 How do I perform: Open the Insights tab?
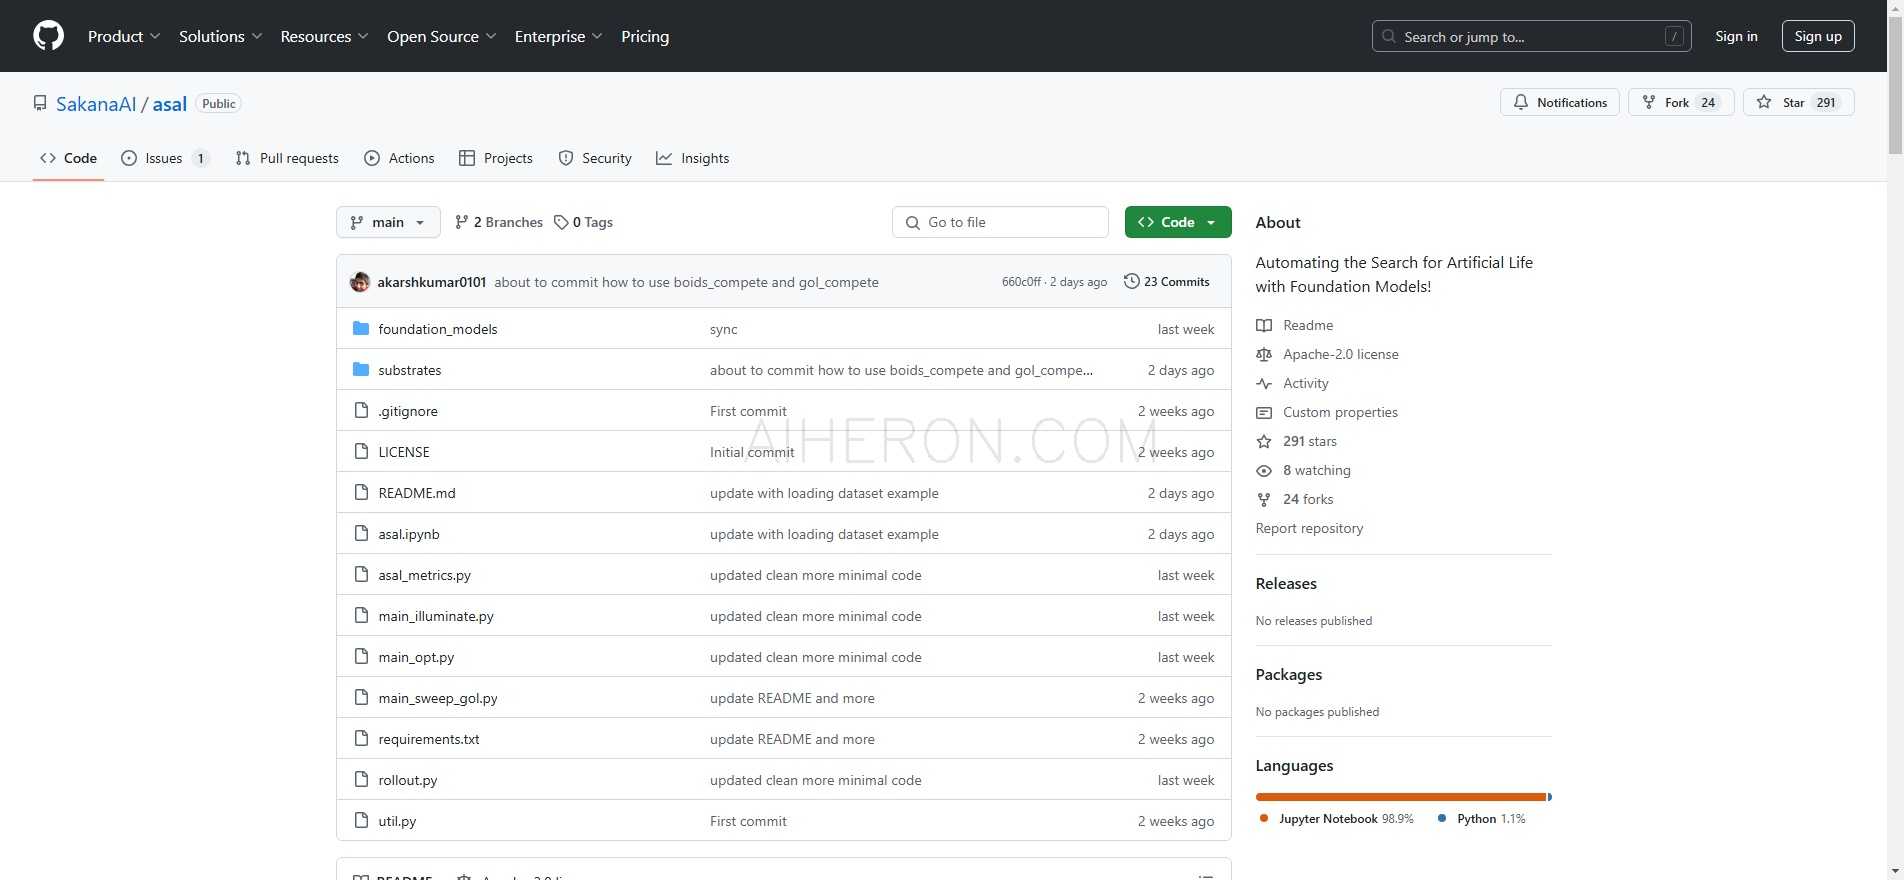pos(693,158)
